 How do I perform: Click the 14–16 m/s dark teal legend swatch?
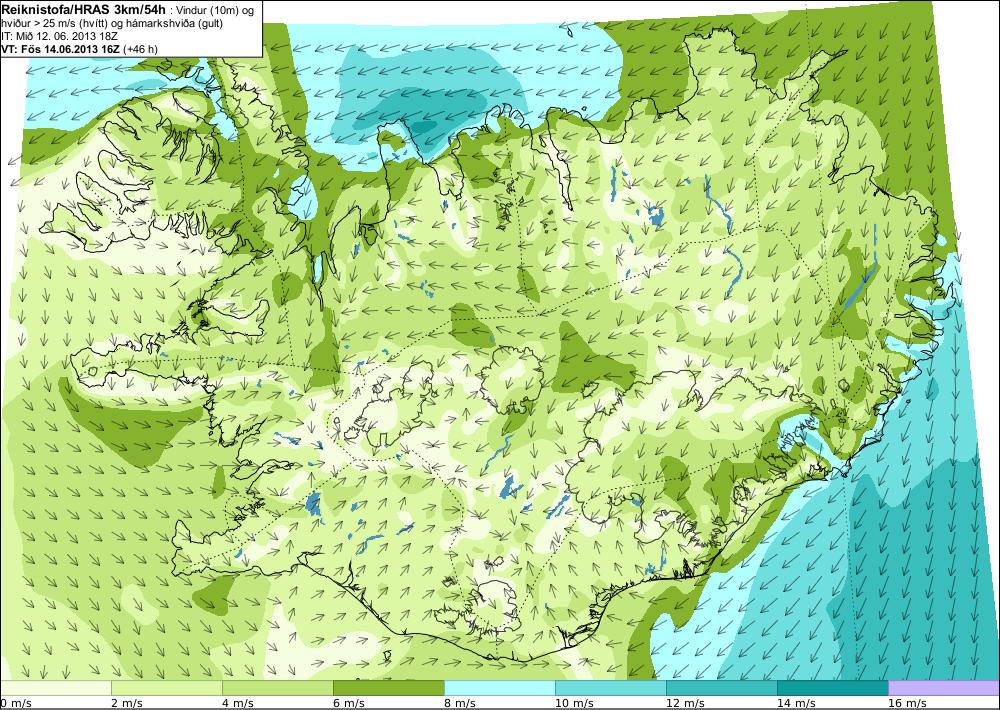coord(832,688)
